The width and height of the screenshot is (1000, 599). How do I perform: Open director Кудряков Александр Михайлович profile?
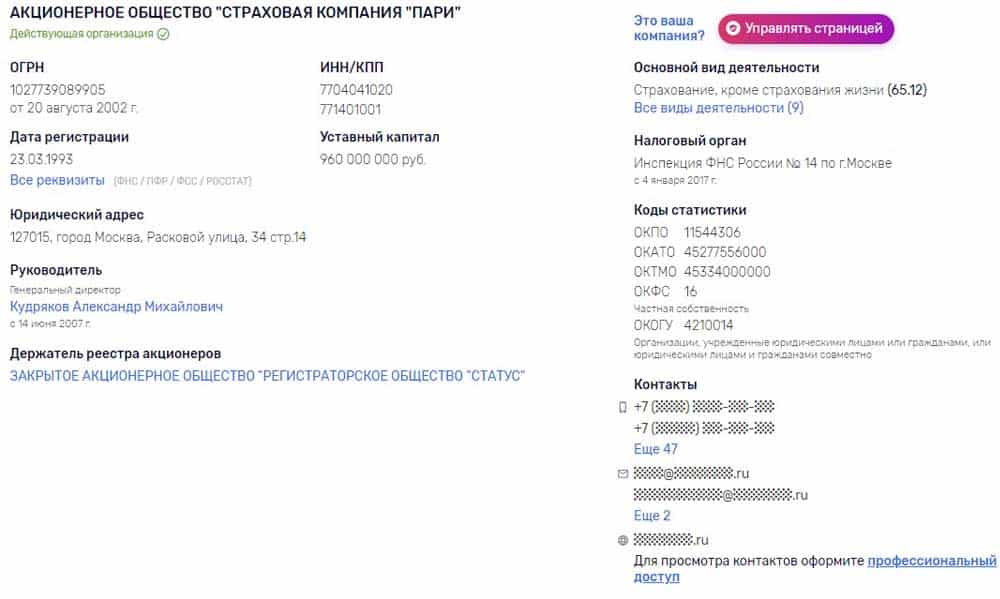(x=116, y=307)
